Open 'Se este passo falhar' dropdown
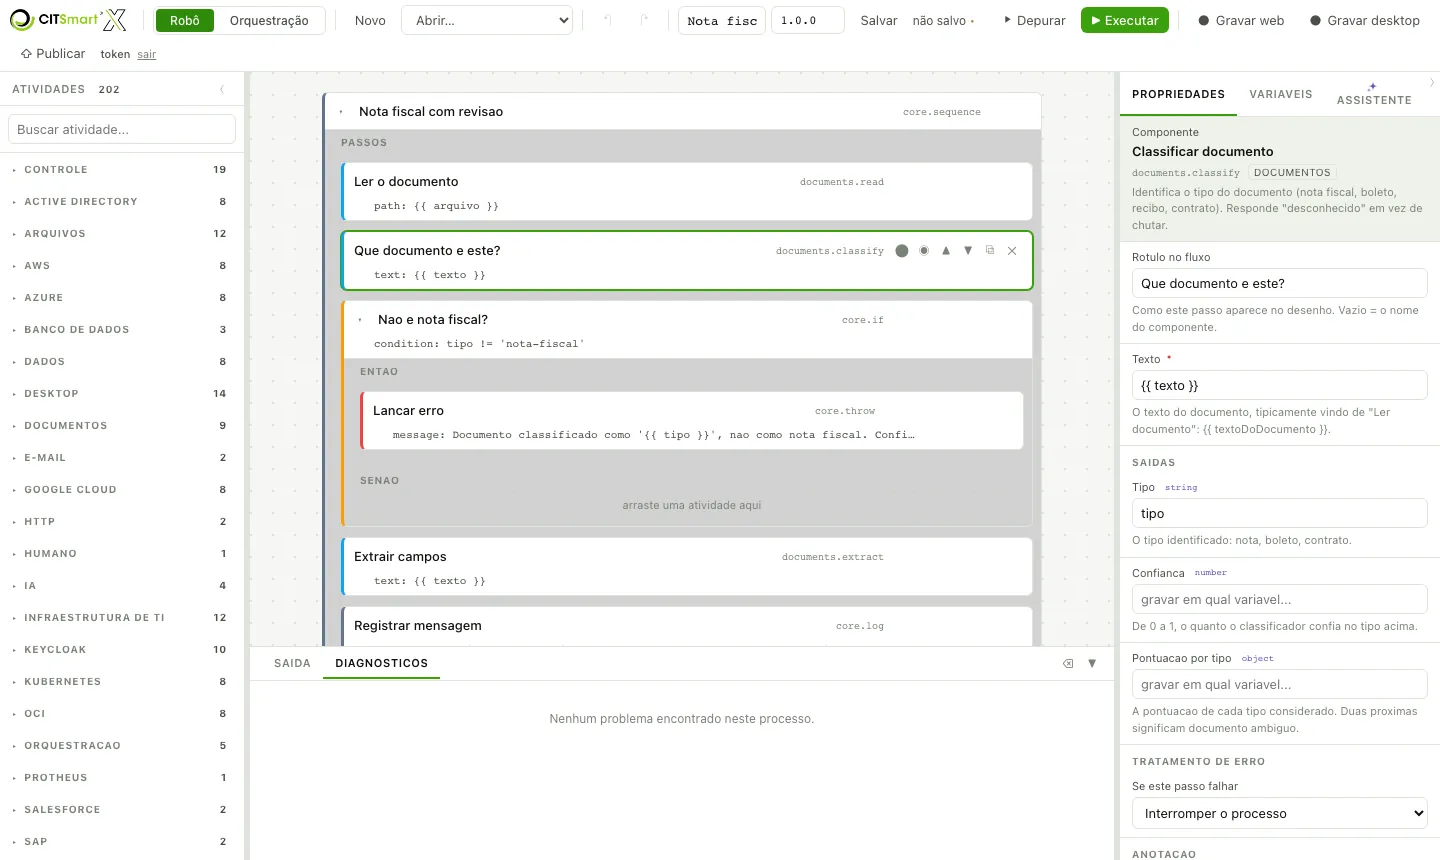 (1280, 813)
